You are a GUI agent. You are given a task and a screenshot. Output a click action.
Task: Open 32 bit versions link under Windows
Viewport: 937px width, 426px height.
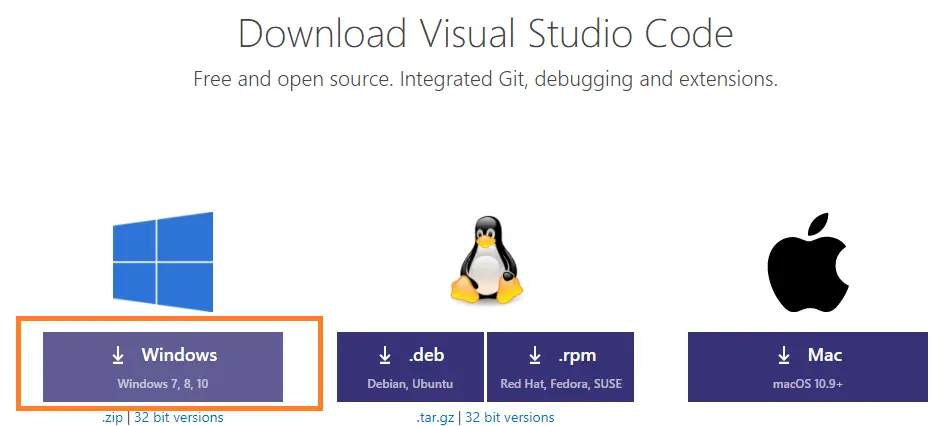179,417
